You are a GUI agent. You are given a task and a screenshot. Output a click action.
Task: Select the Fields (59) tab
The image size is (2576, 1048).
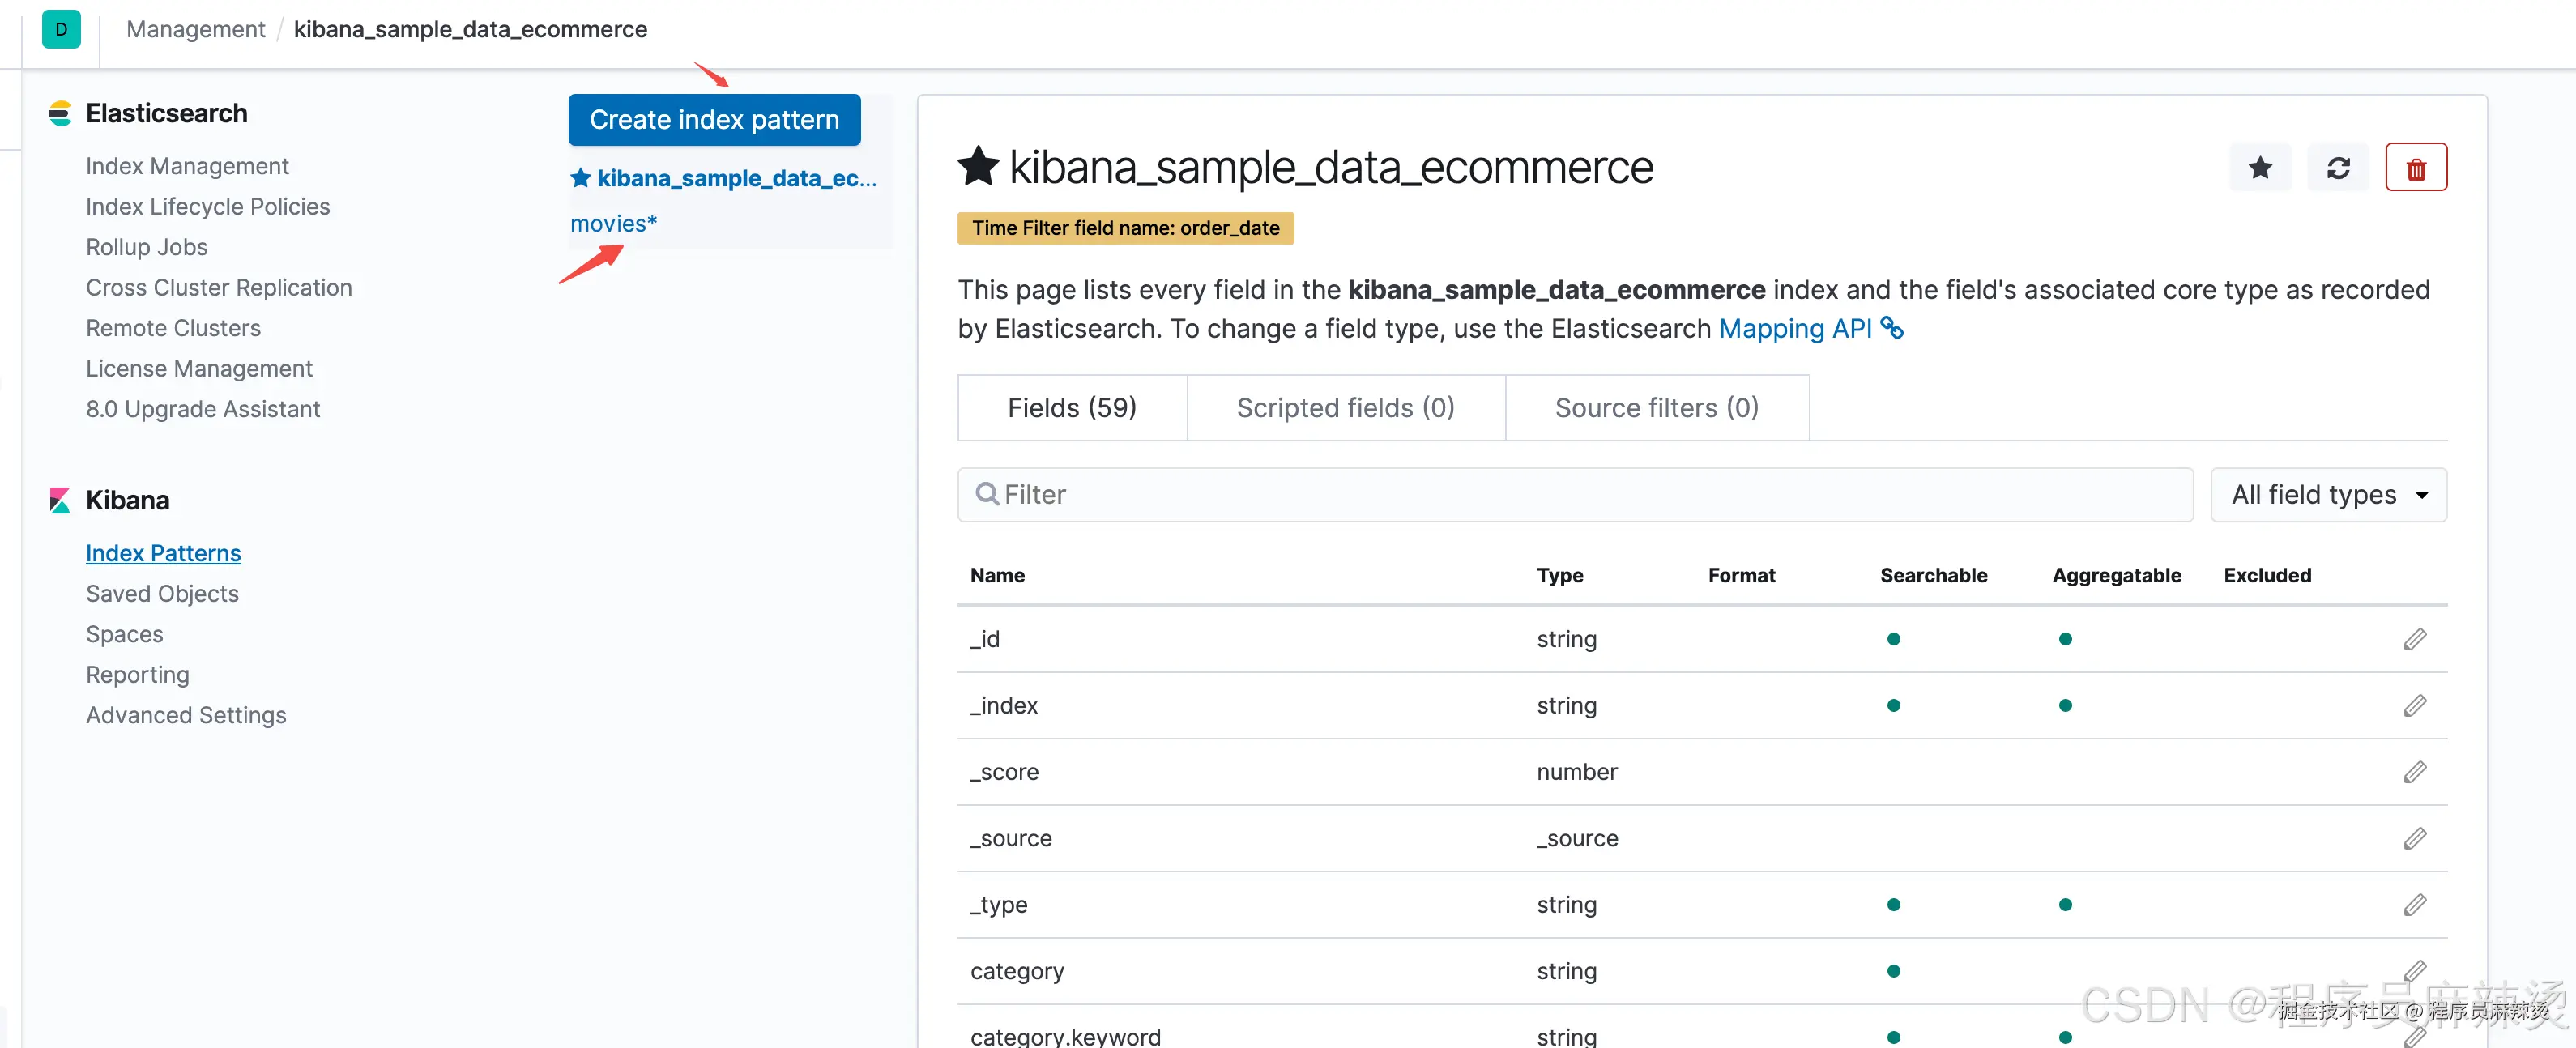[x=1072, y=408]
